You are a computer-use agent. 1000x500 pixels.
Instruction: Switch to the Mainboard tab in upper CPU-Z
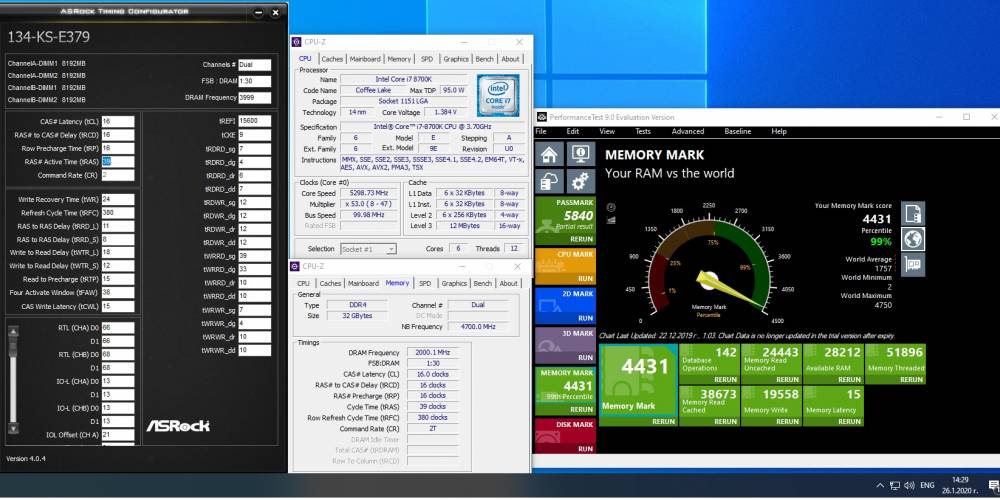click(365, 59)
